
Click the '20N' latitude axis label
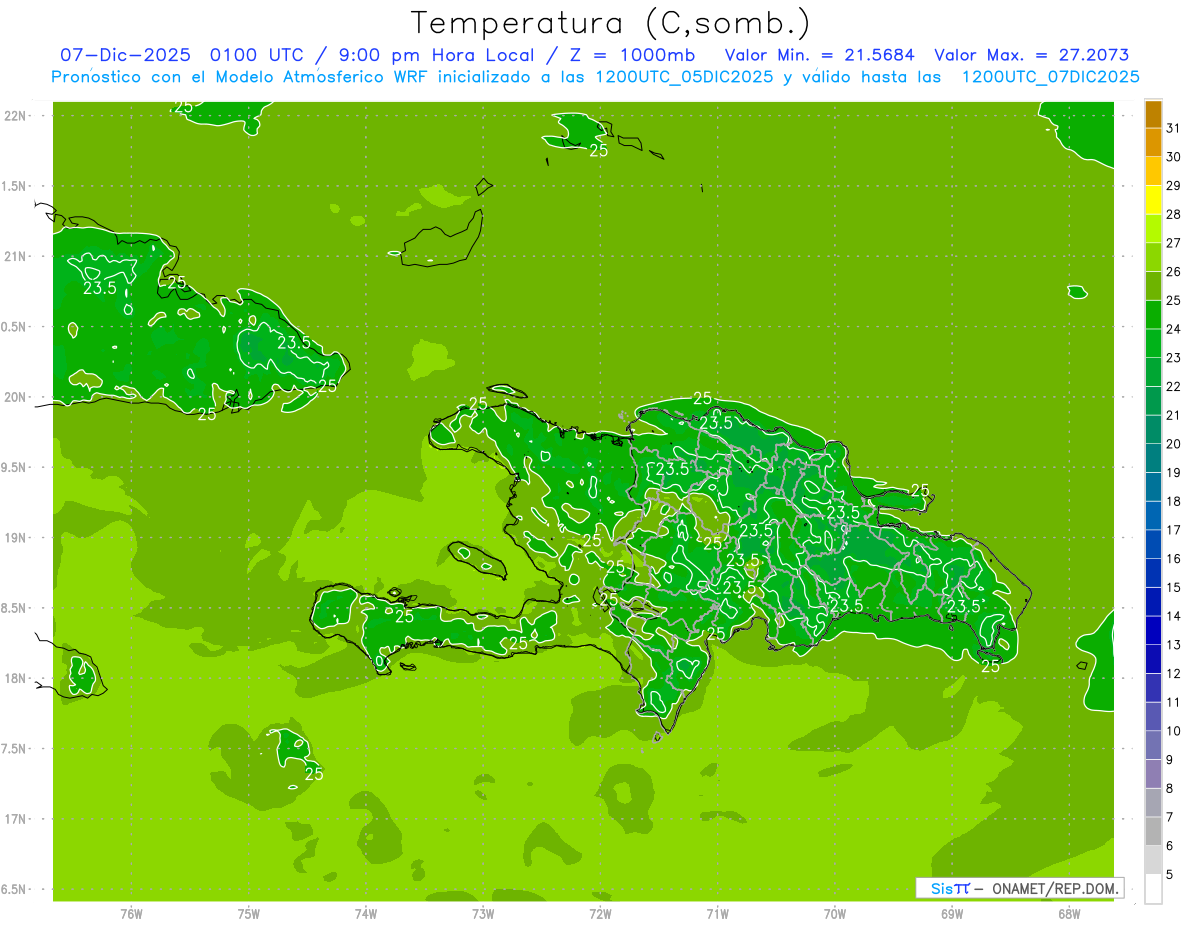coord(15,397)
